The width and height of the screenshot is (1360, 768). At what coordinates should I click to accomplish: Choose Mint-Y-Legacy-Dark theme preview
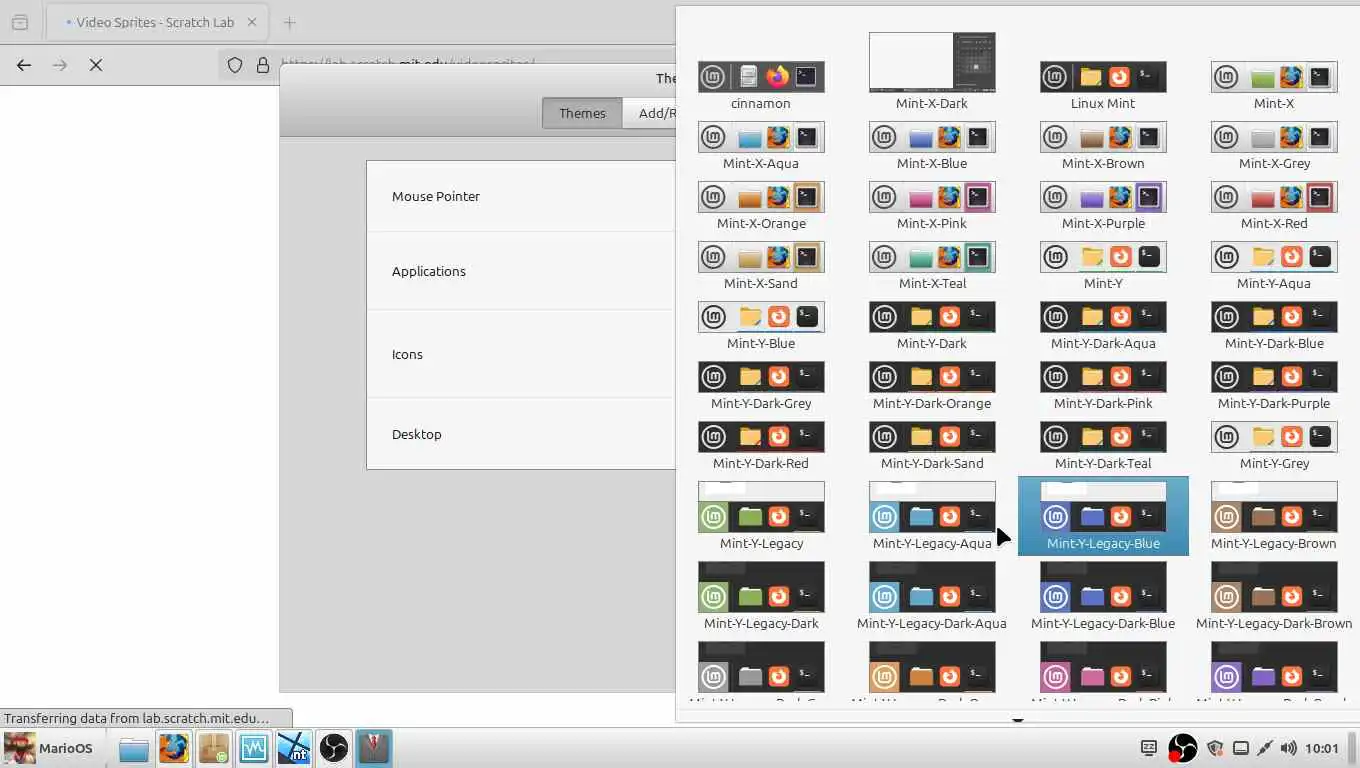(761, 587)
